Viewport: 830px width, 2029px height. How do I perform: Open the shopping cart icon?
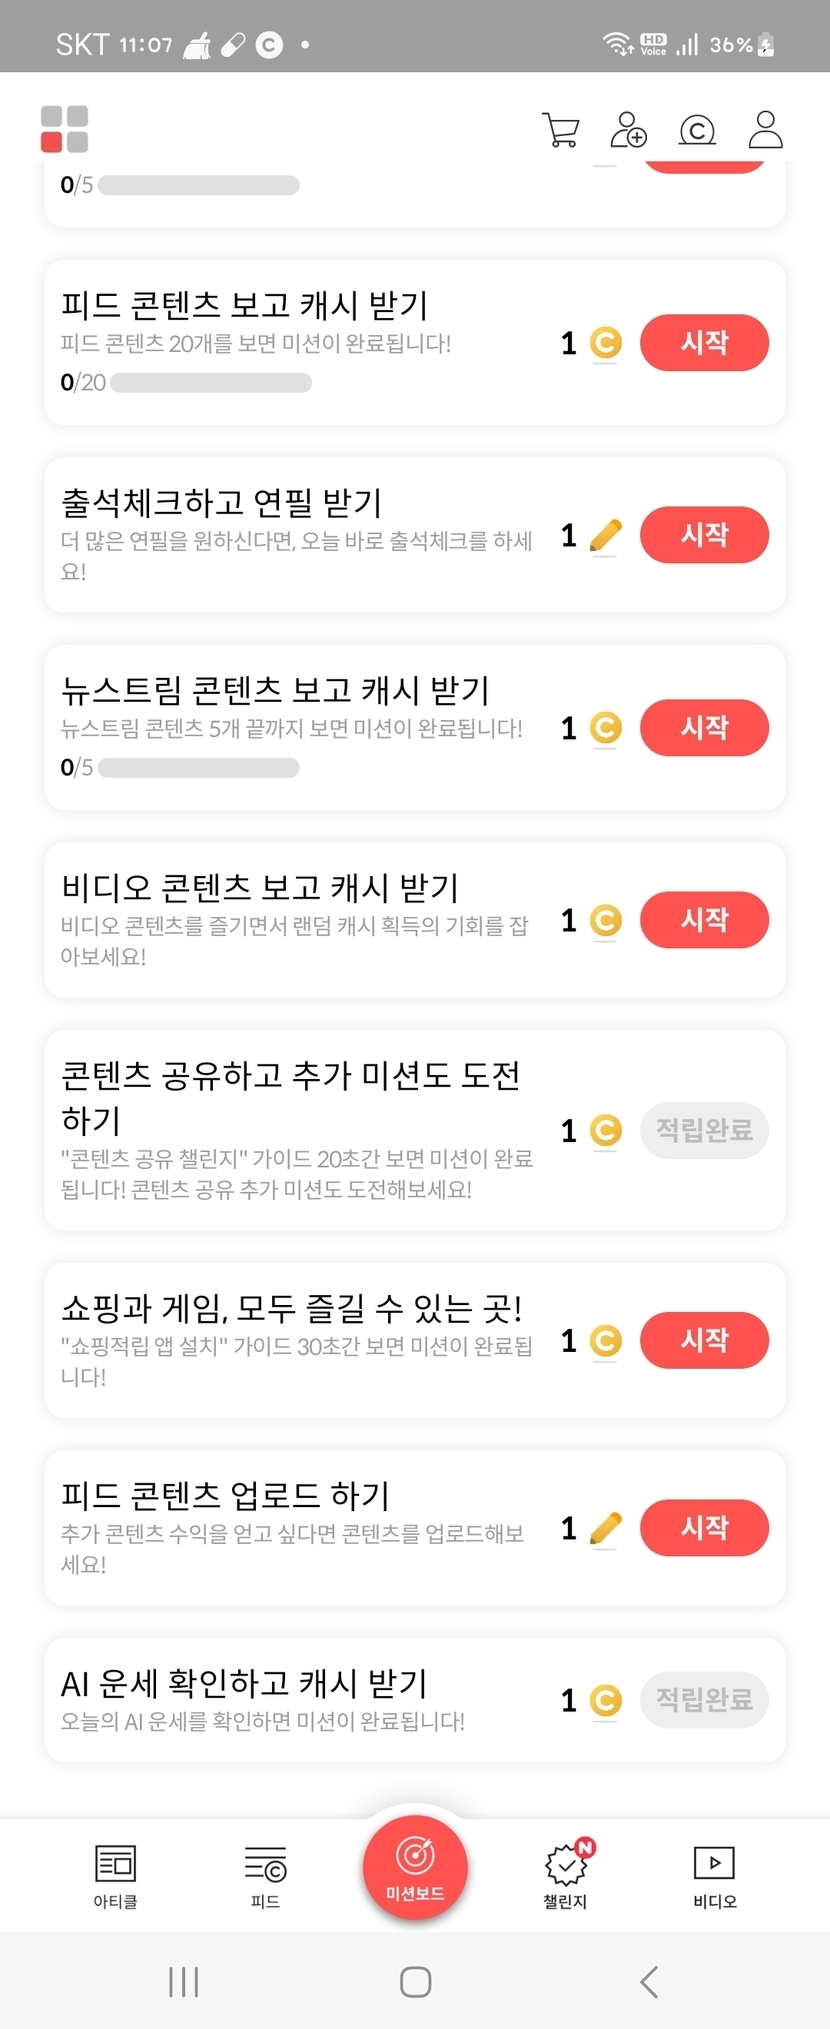561,129
